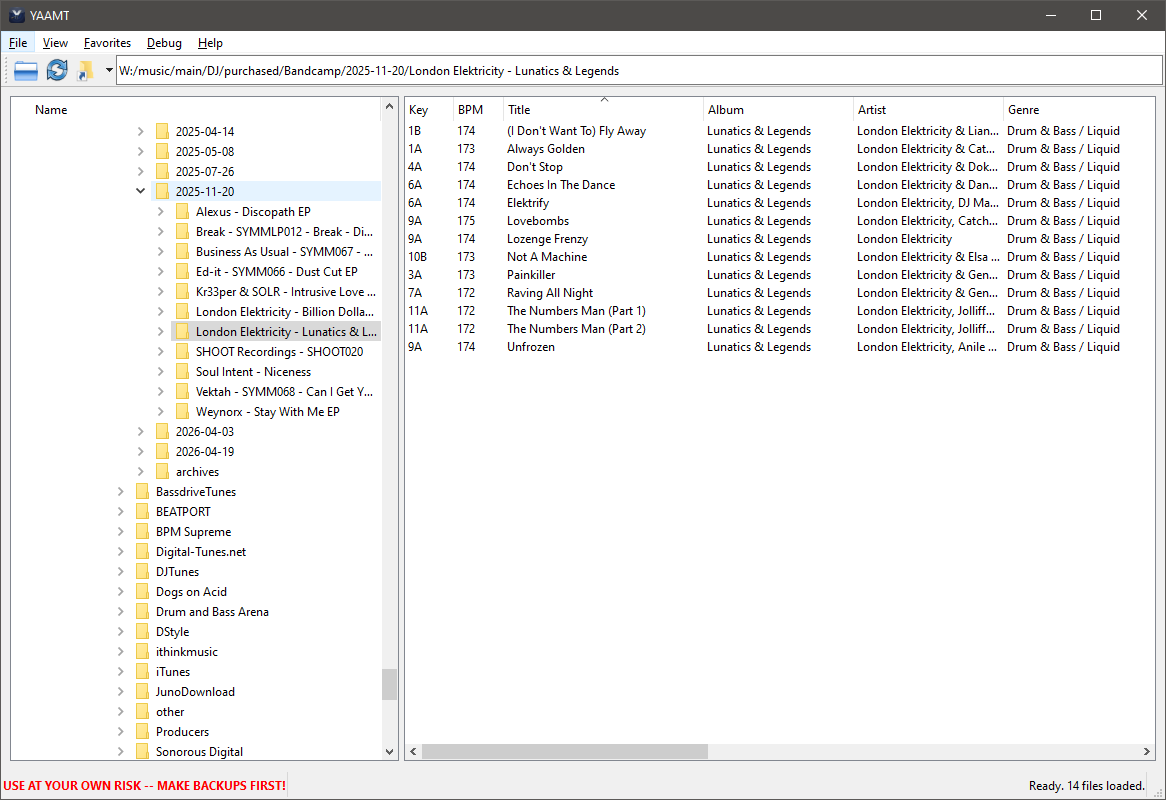This screenshot has width=1166, height=800.
Task: Click the blue refresh toolbar icon
Action: [57, 71]
